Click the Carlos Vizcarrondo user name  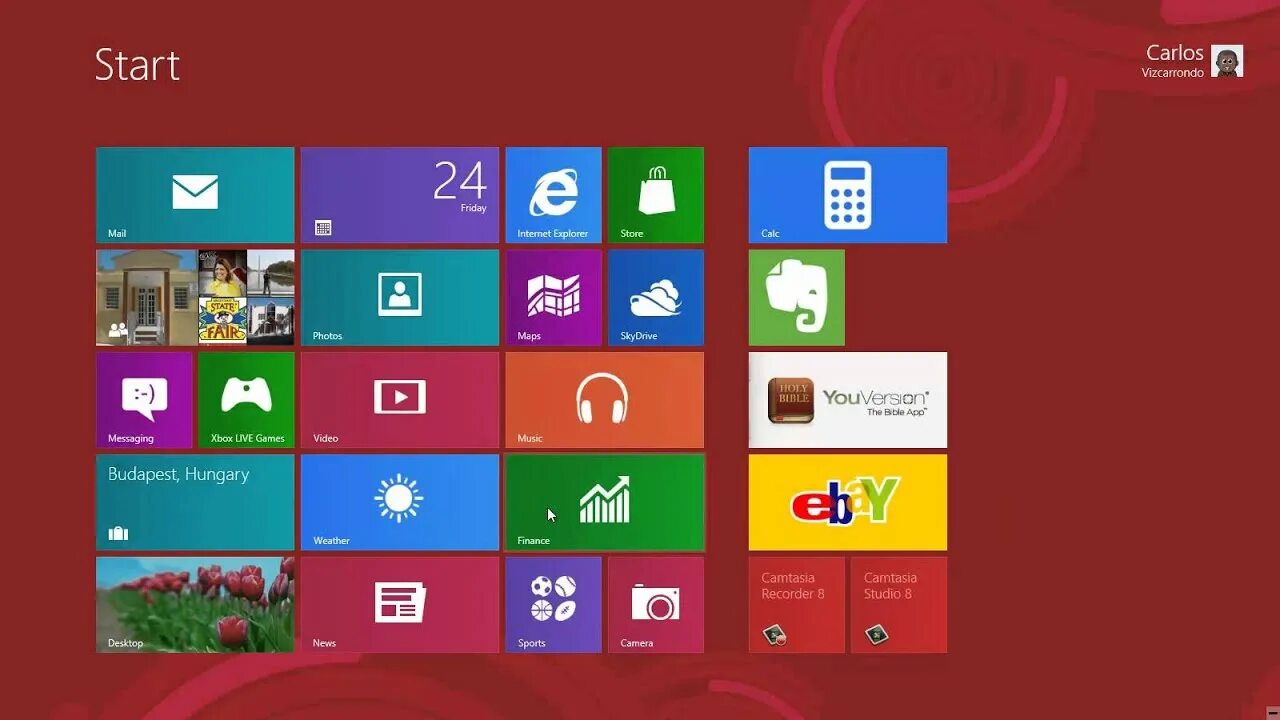[1173, 60]
